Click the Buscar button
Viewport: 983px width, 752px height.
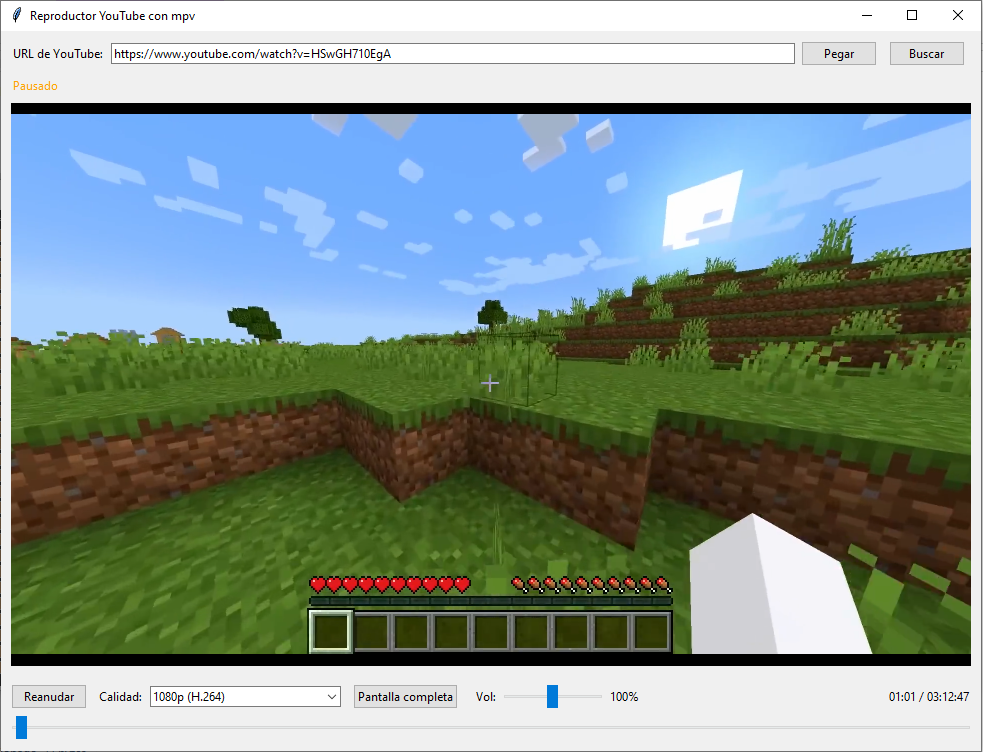point(926,54)
